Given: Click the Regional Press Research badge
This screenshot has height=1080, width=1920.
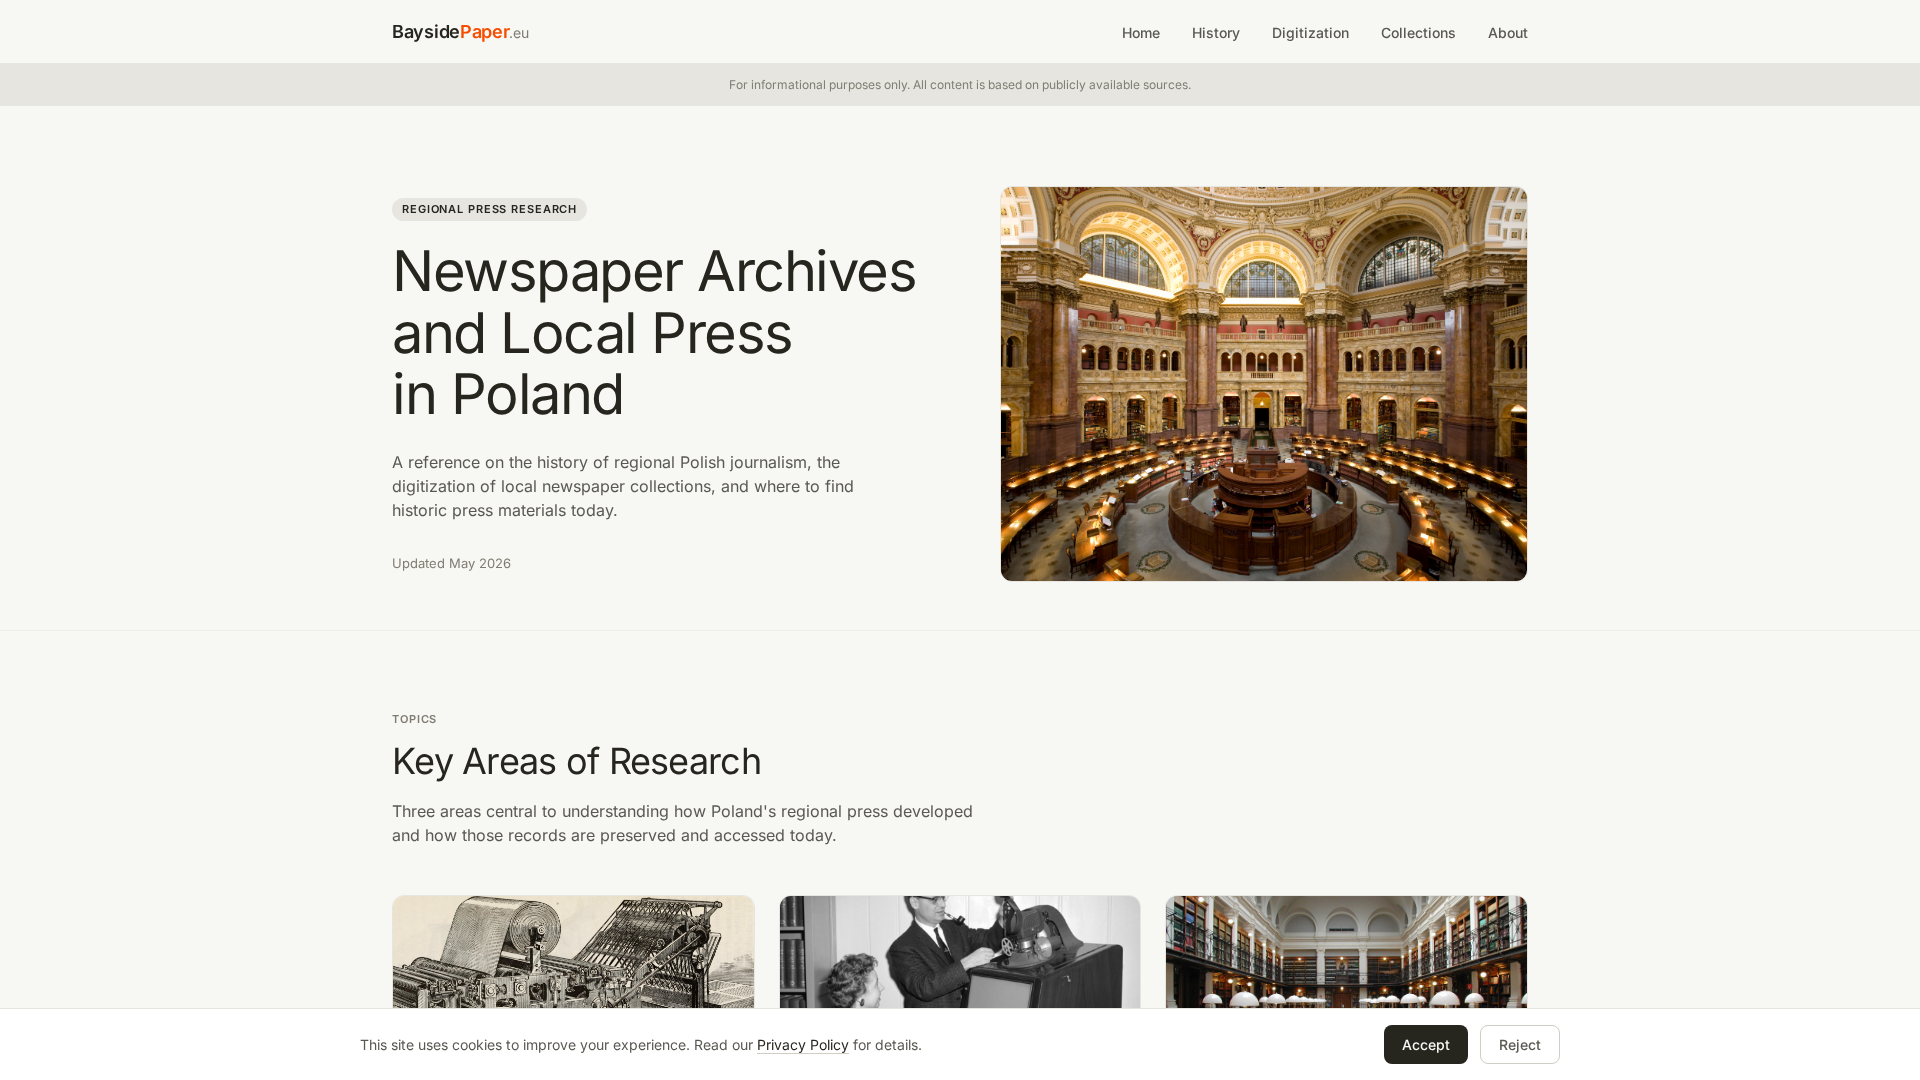Looking at the screenshot, I should point(489,209).
